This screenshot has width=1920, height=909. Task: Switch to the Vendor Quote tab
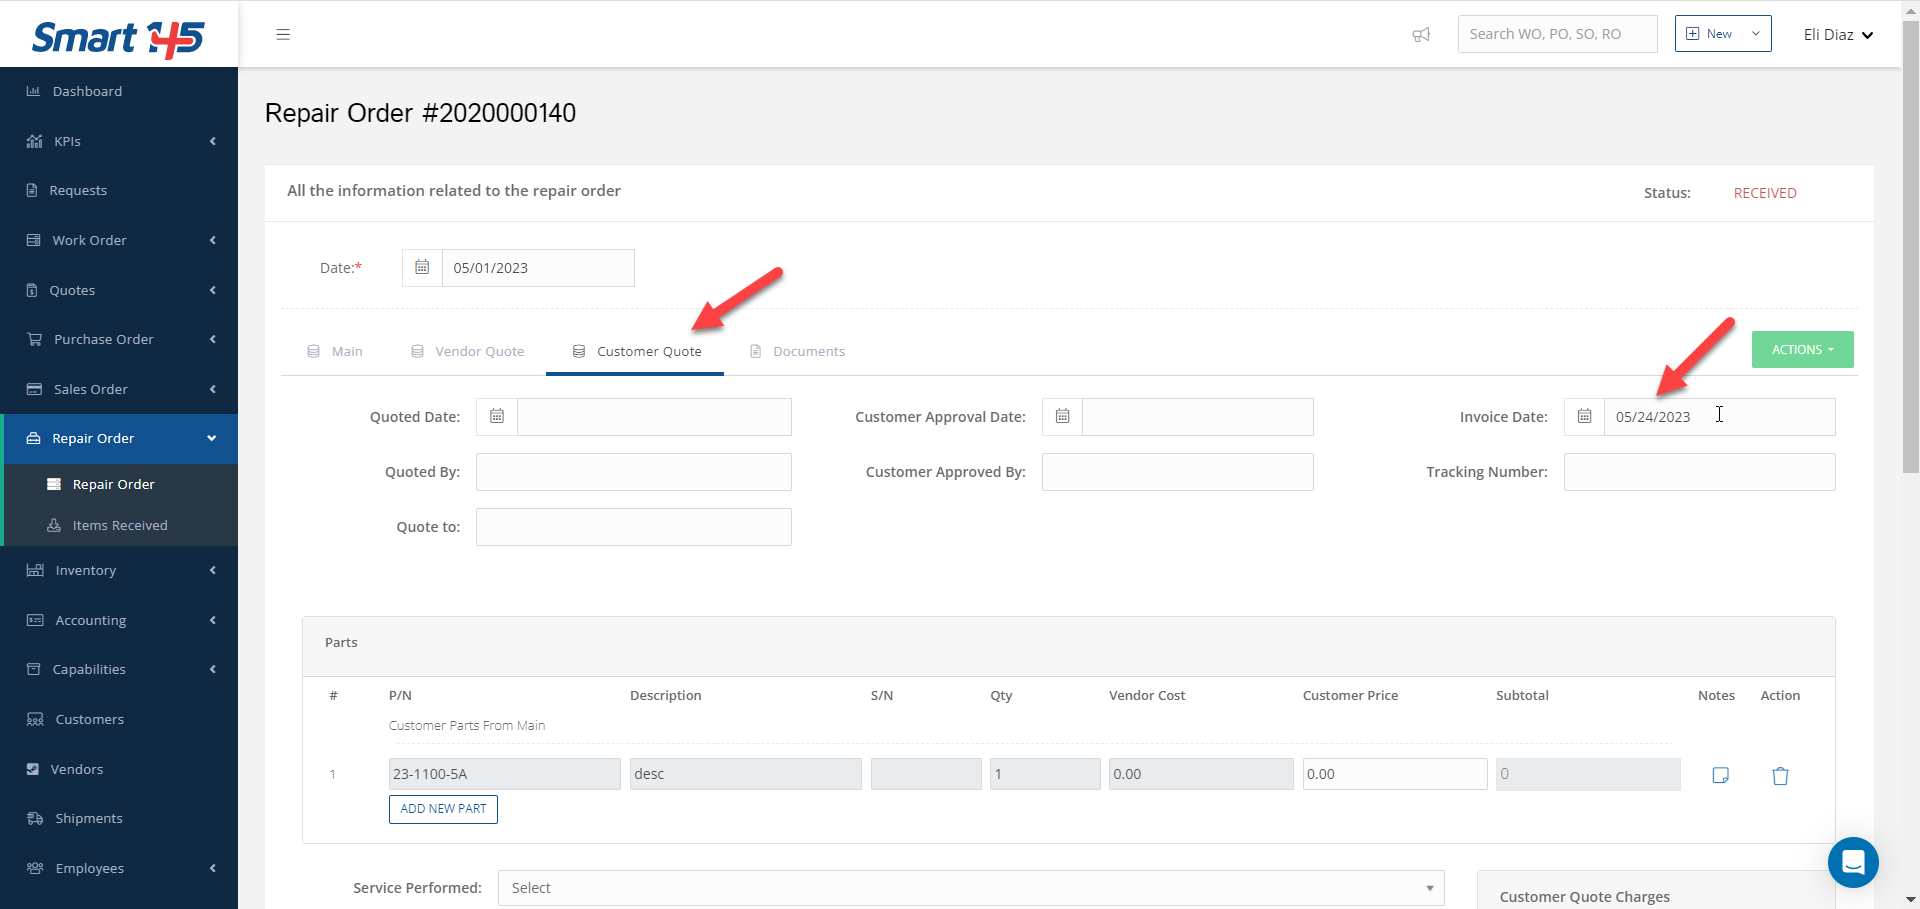(x=468, y=352)
